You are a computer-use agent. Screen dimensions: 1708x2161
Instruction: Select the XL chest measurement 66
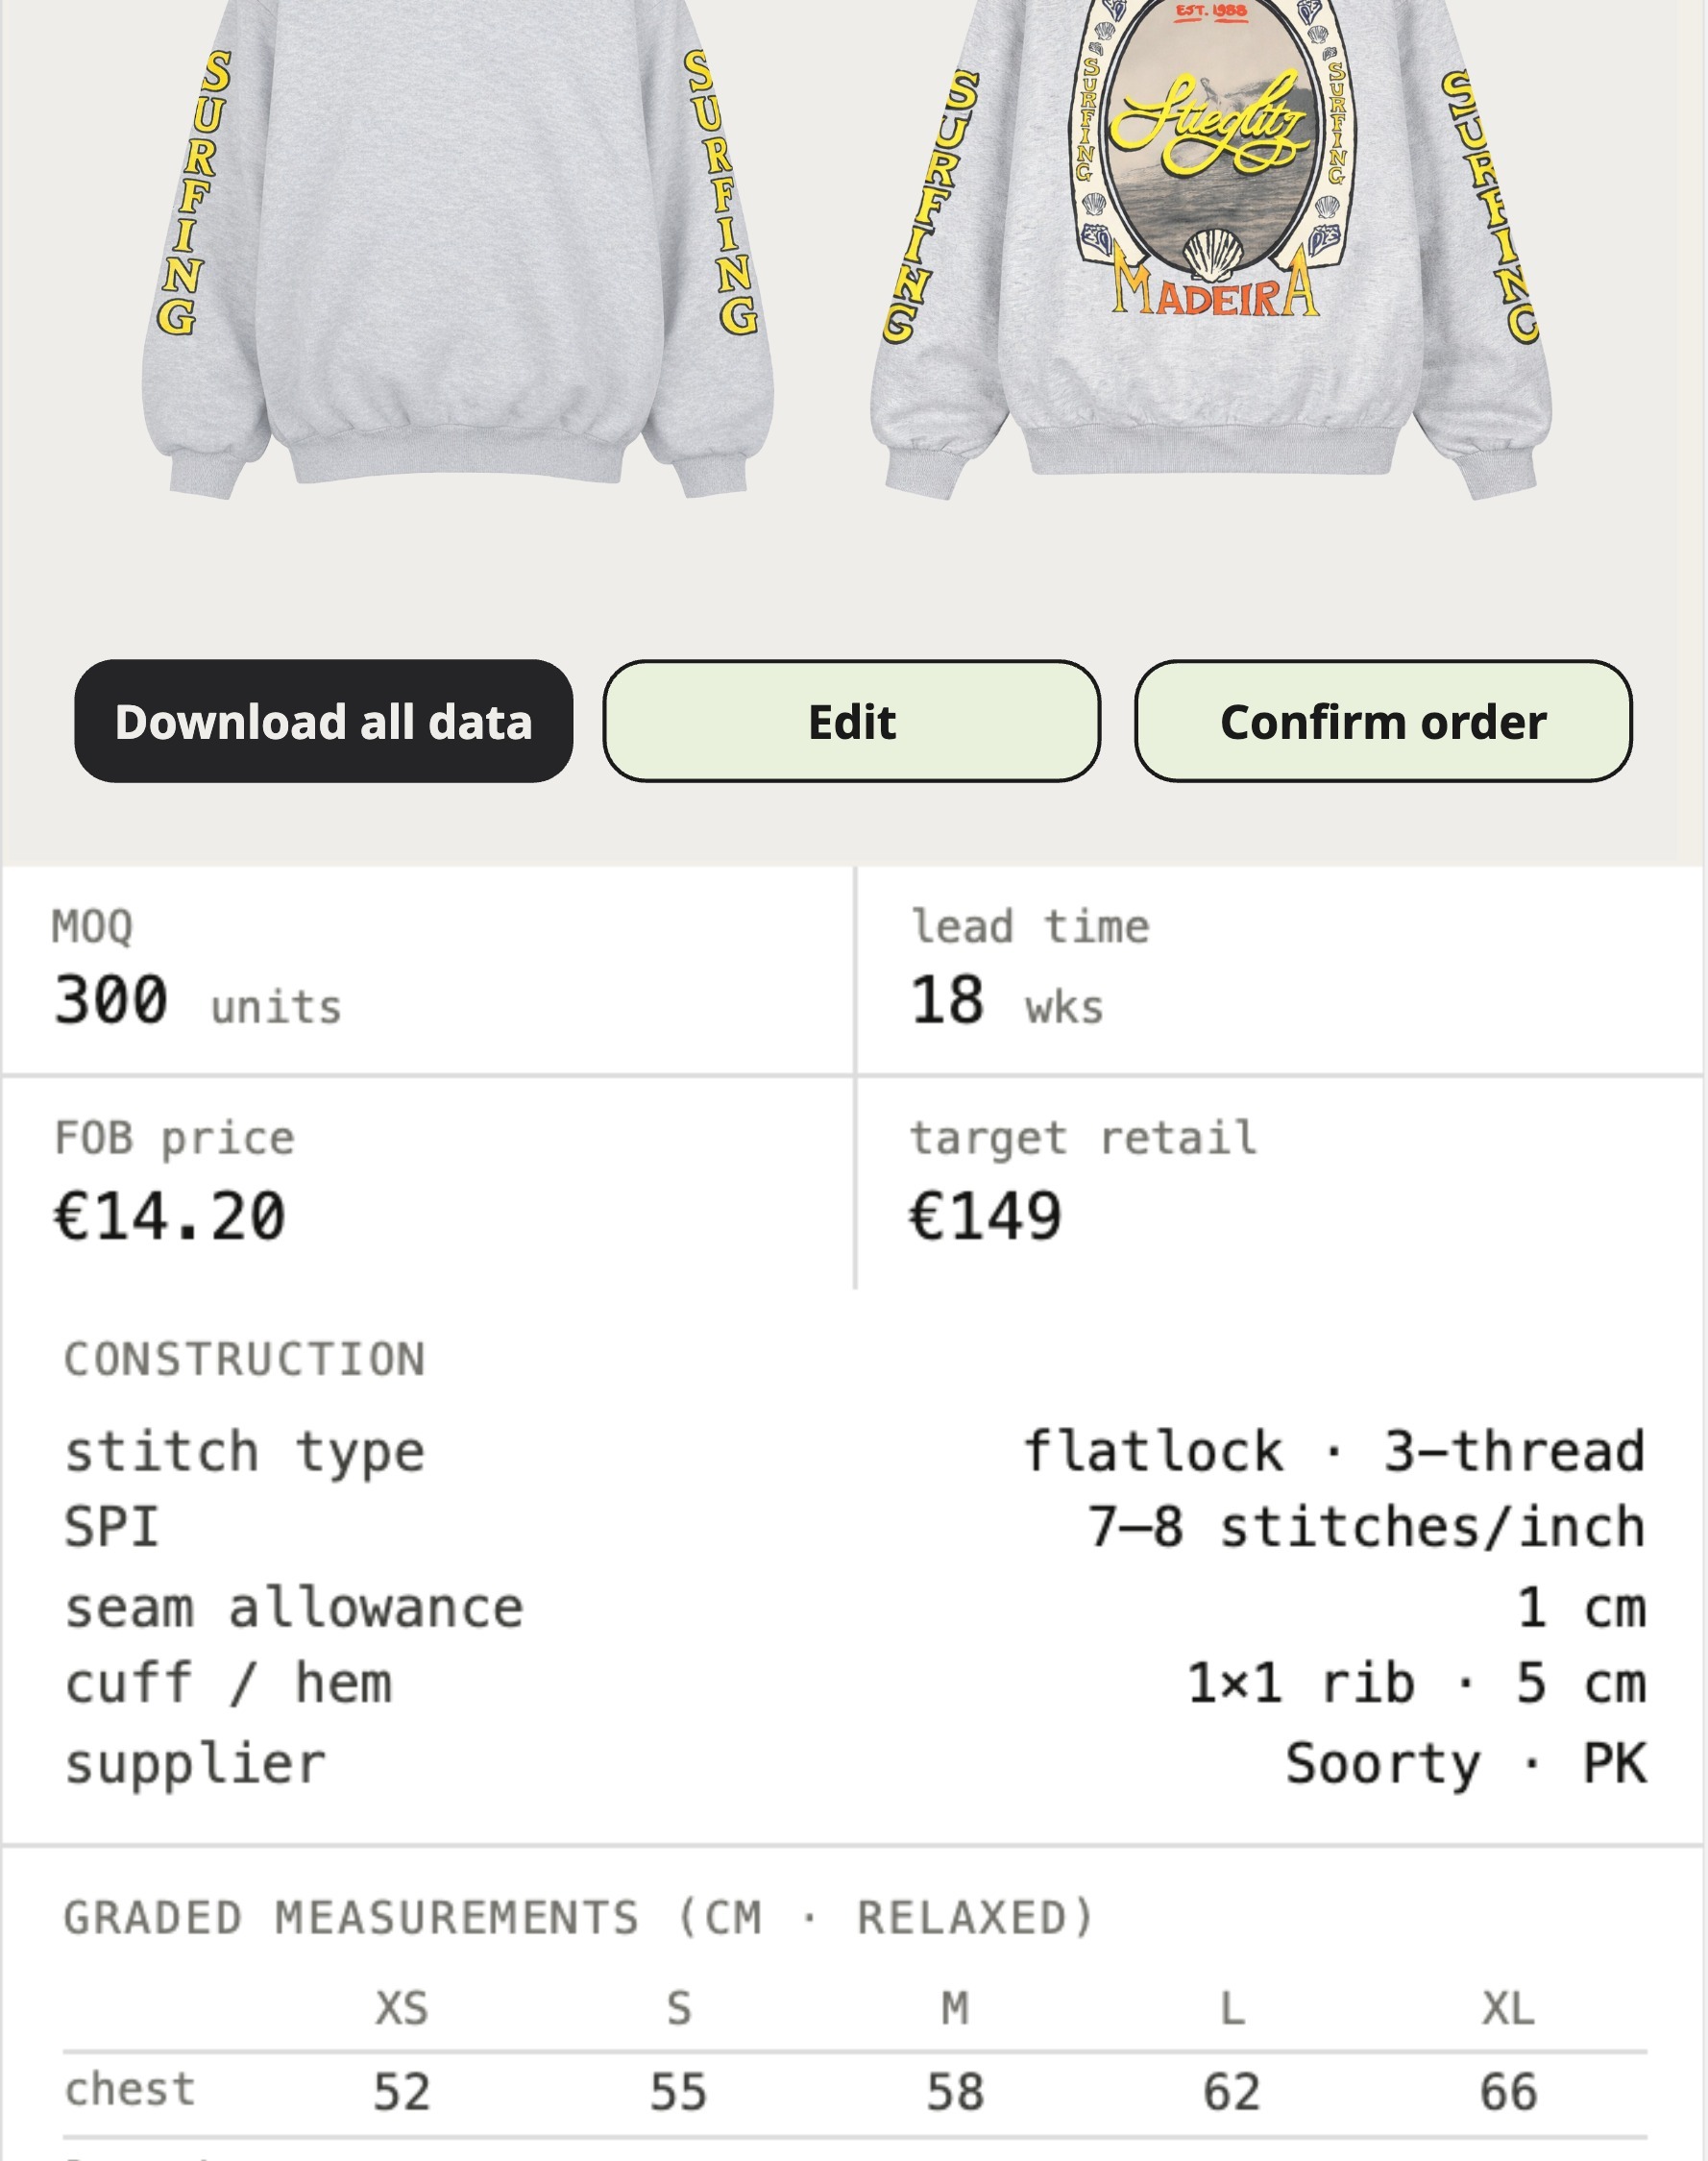1508,2092
